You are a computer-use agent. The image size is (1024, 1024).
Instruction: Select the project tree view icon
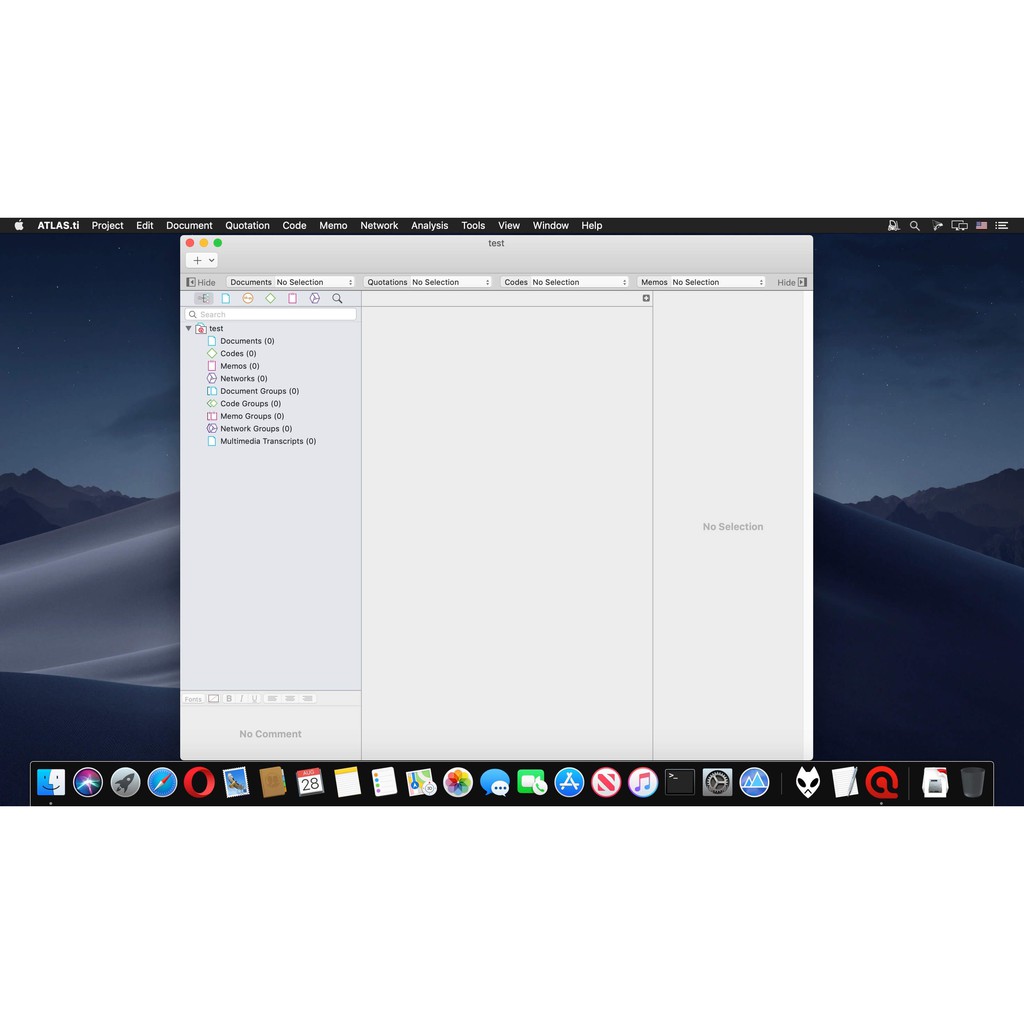[x=203, y=298]
